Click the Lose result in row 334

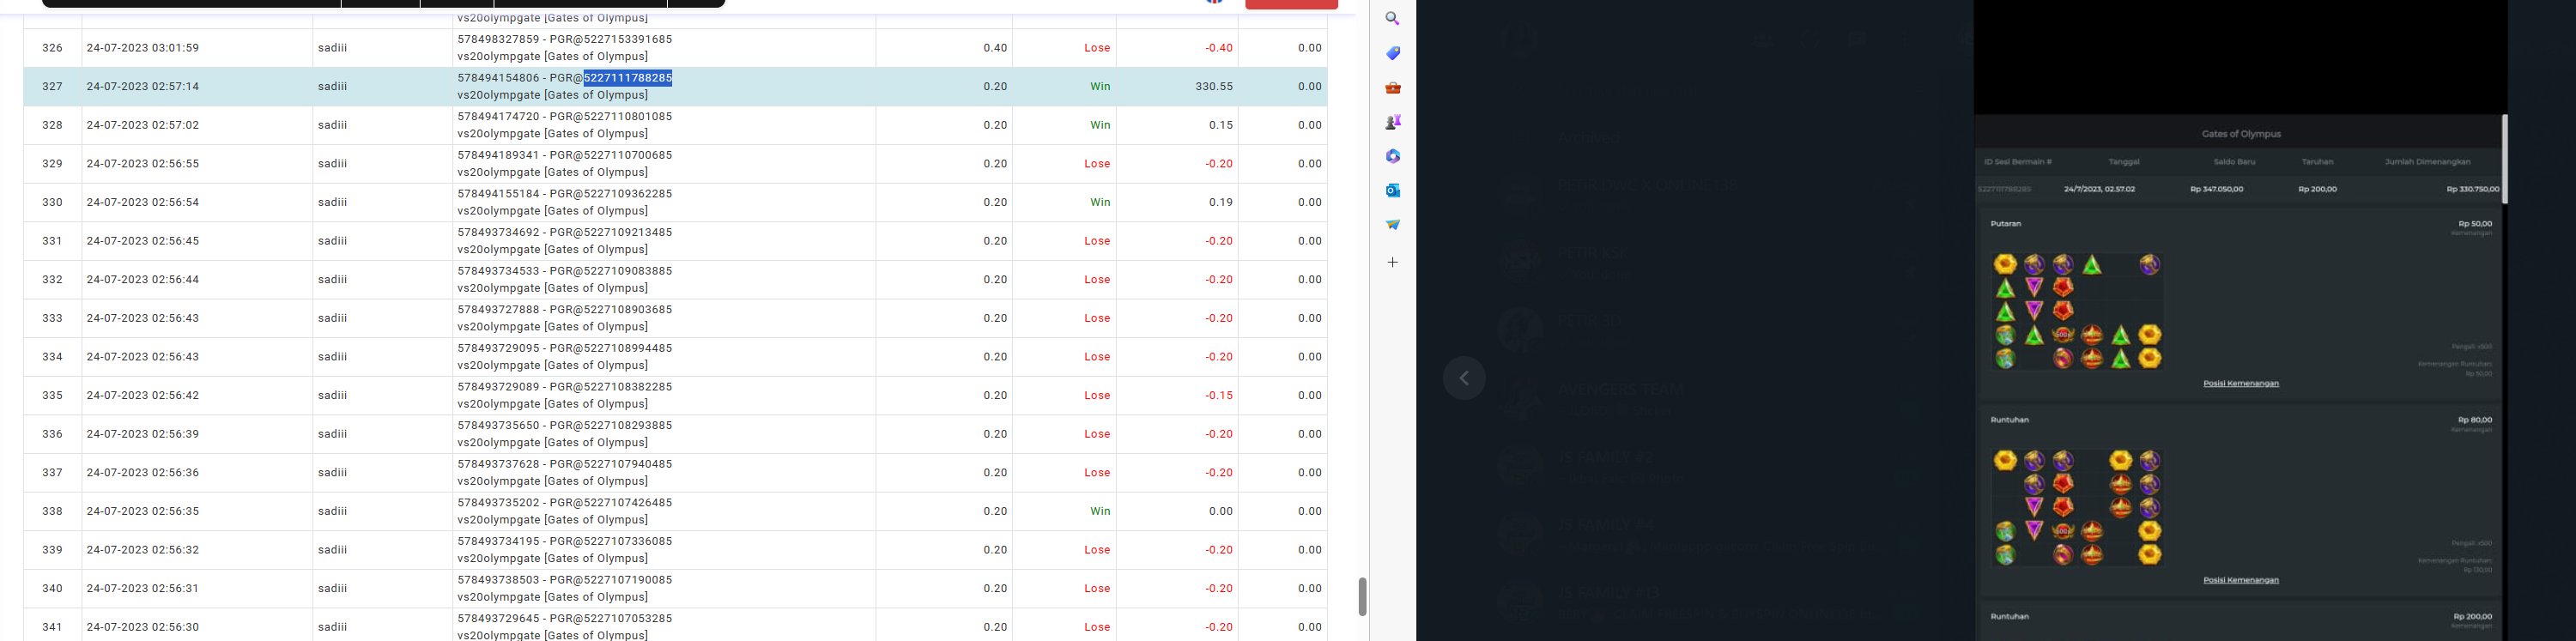1097,357
